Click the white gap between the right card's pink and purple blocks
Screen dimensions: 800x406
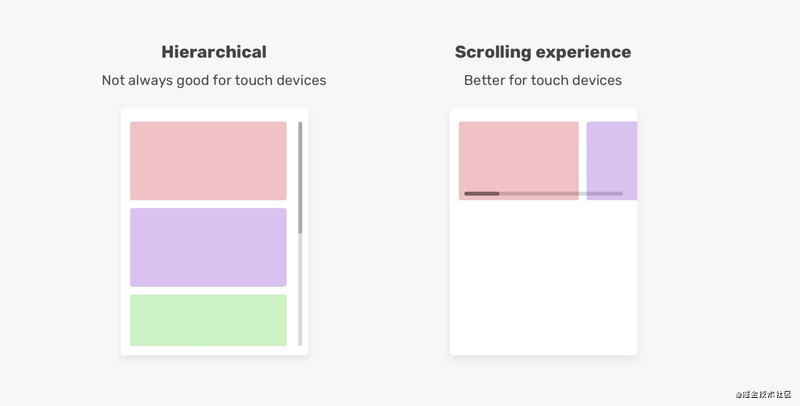tap(583, 161)
